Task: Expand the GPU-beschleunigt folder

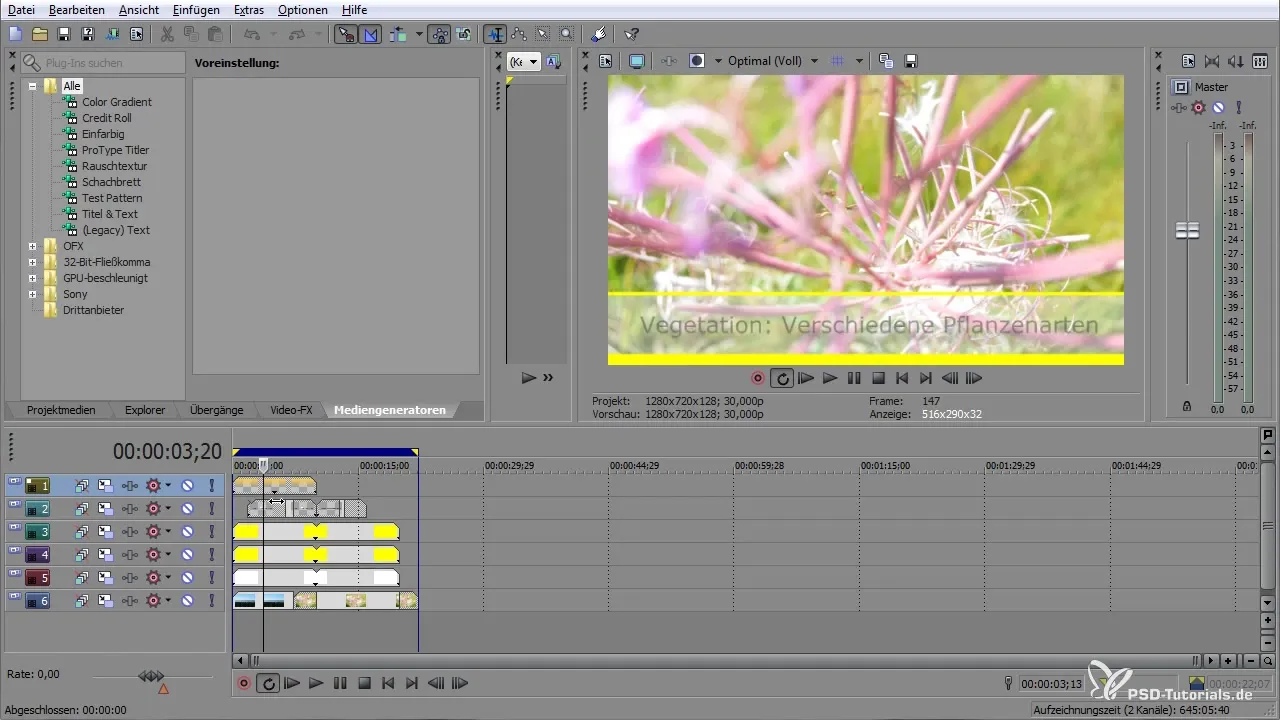Action: [33, 278]
